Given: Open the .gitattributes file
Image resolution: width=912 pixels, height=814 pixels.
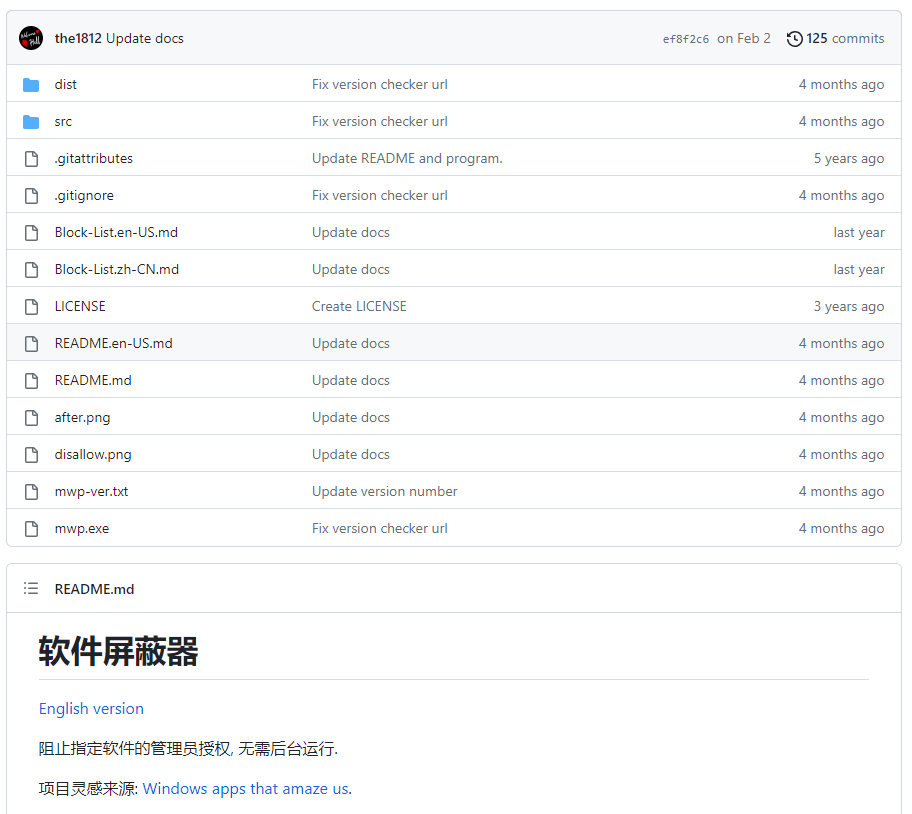Looking at the screenshot, I should coord(94,159).
